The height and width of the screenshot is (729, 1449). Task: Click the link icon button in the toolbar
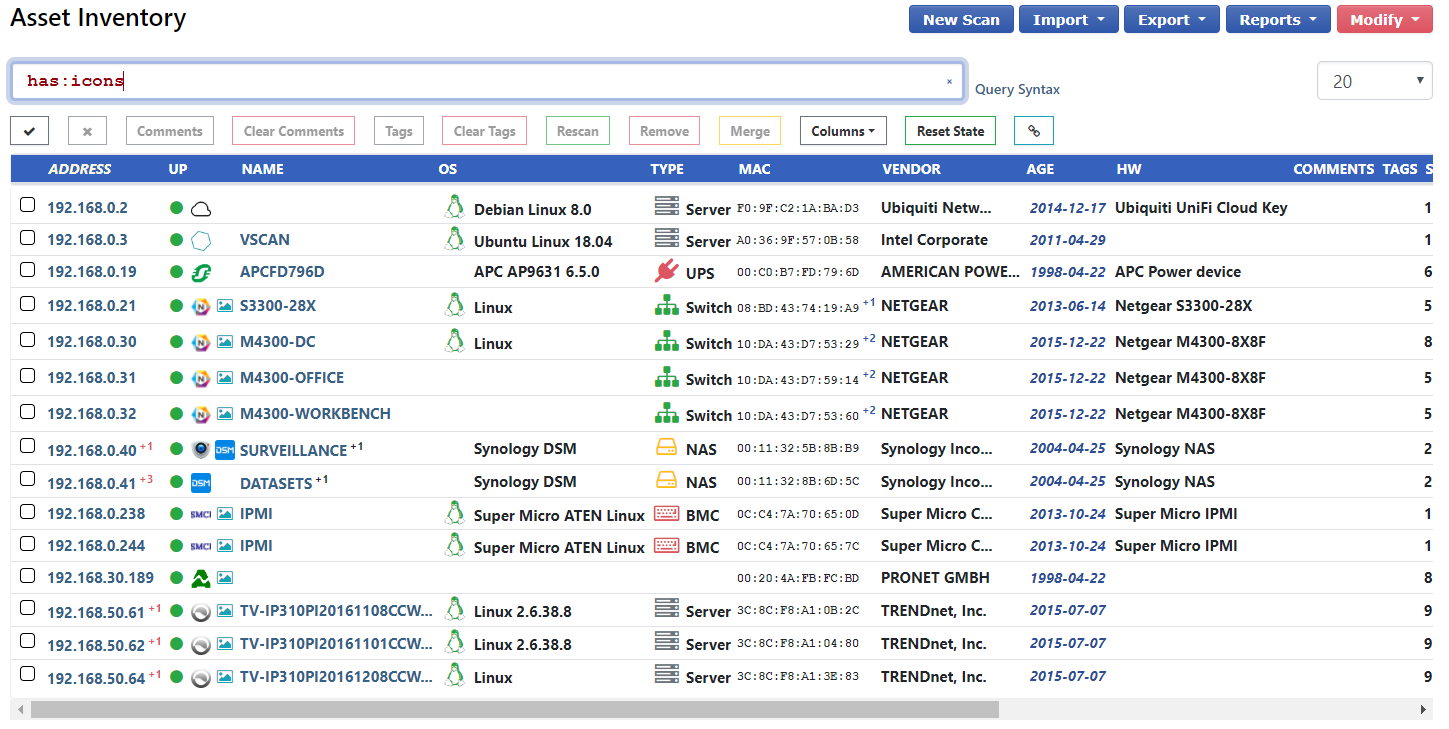coord(1033,131)
